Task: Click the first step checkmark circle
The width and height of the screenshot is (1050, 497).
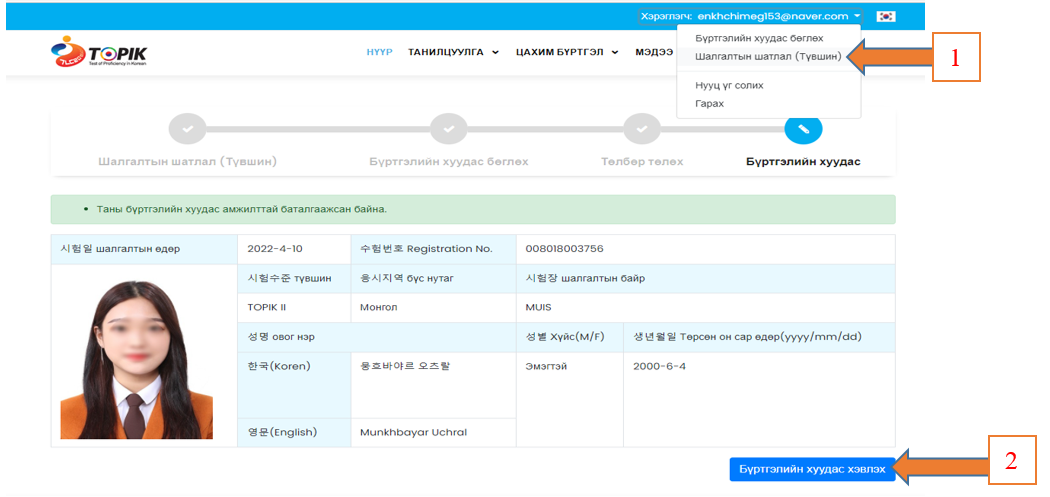Action: (x=187, y=129)
